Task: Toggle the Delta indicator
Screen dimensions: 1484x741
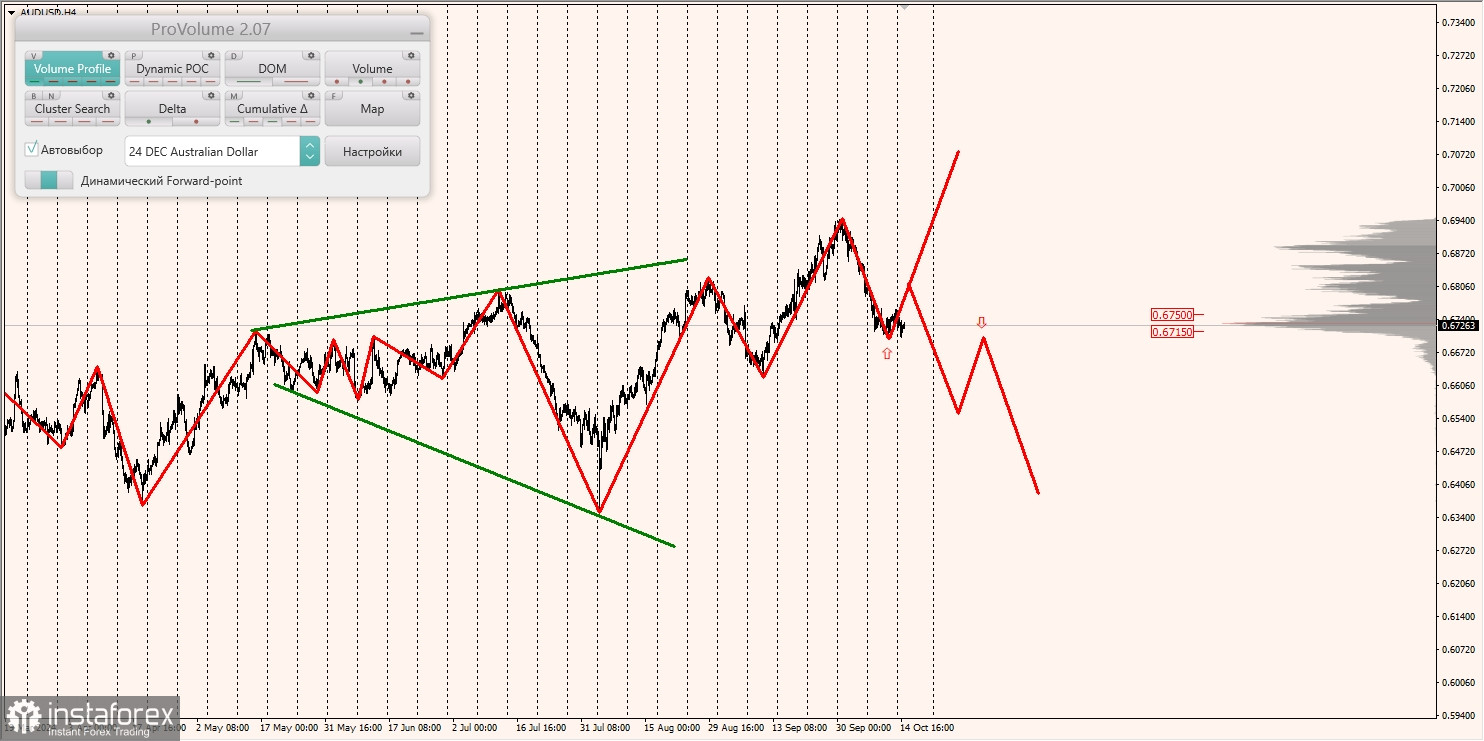Action: click(x=172, y=109)
